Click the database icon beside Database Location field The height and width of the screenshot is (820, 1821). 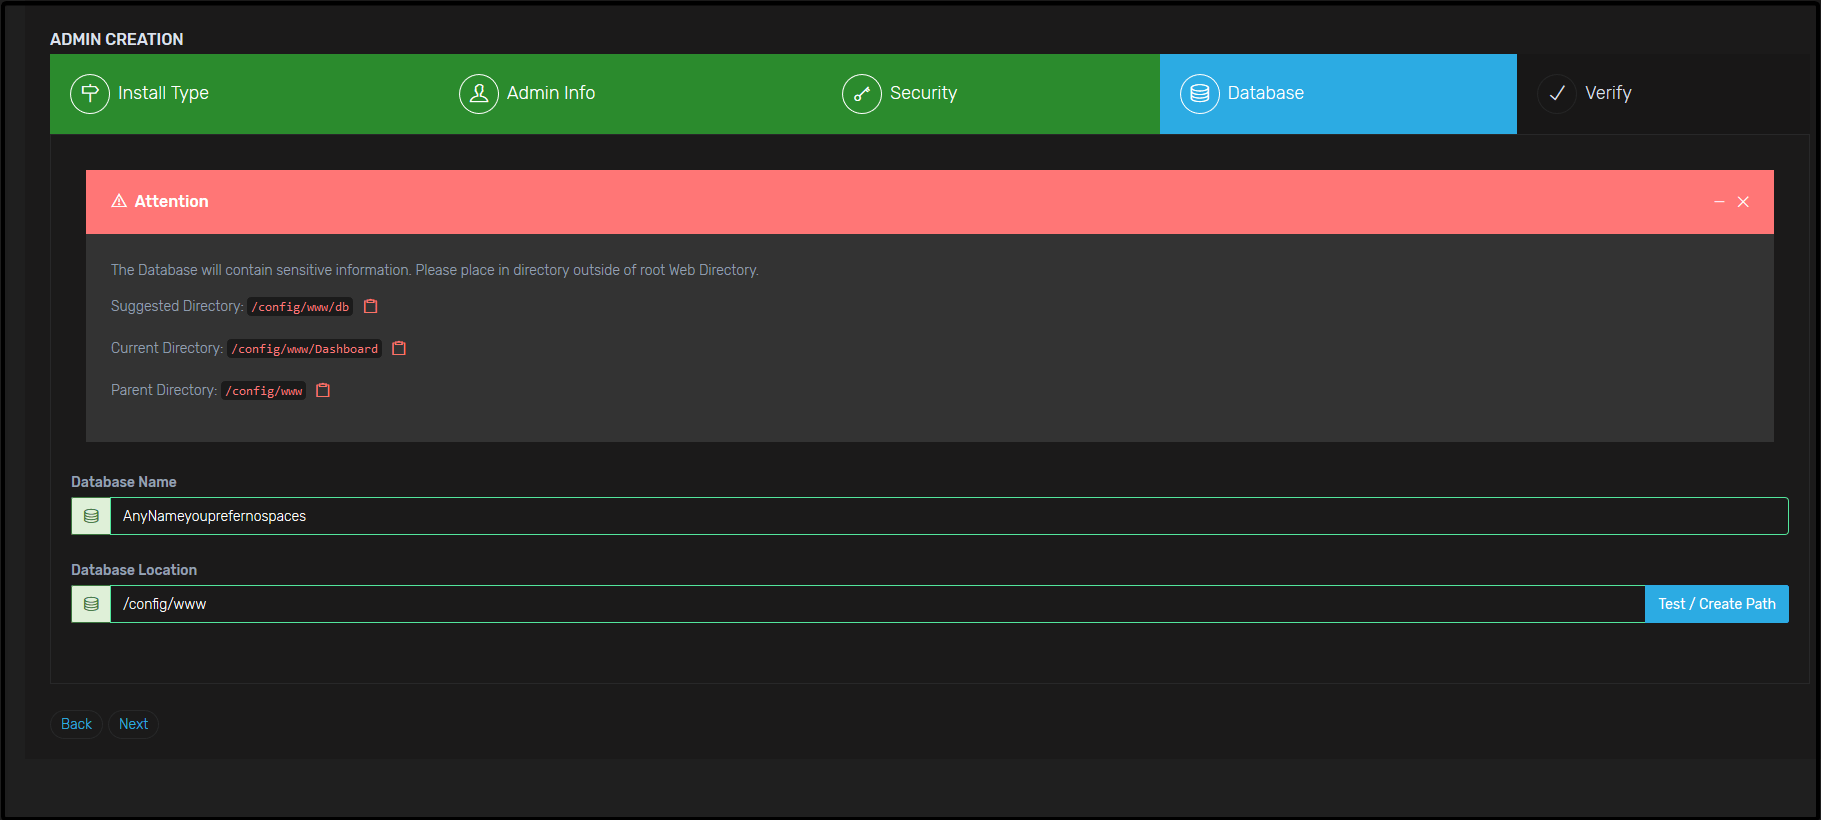pos(91,604)
